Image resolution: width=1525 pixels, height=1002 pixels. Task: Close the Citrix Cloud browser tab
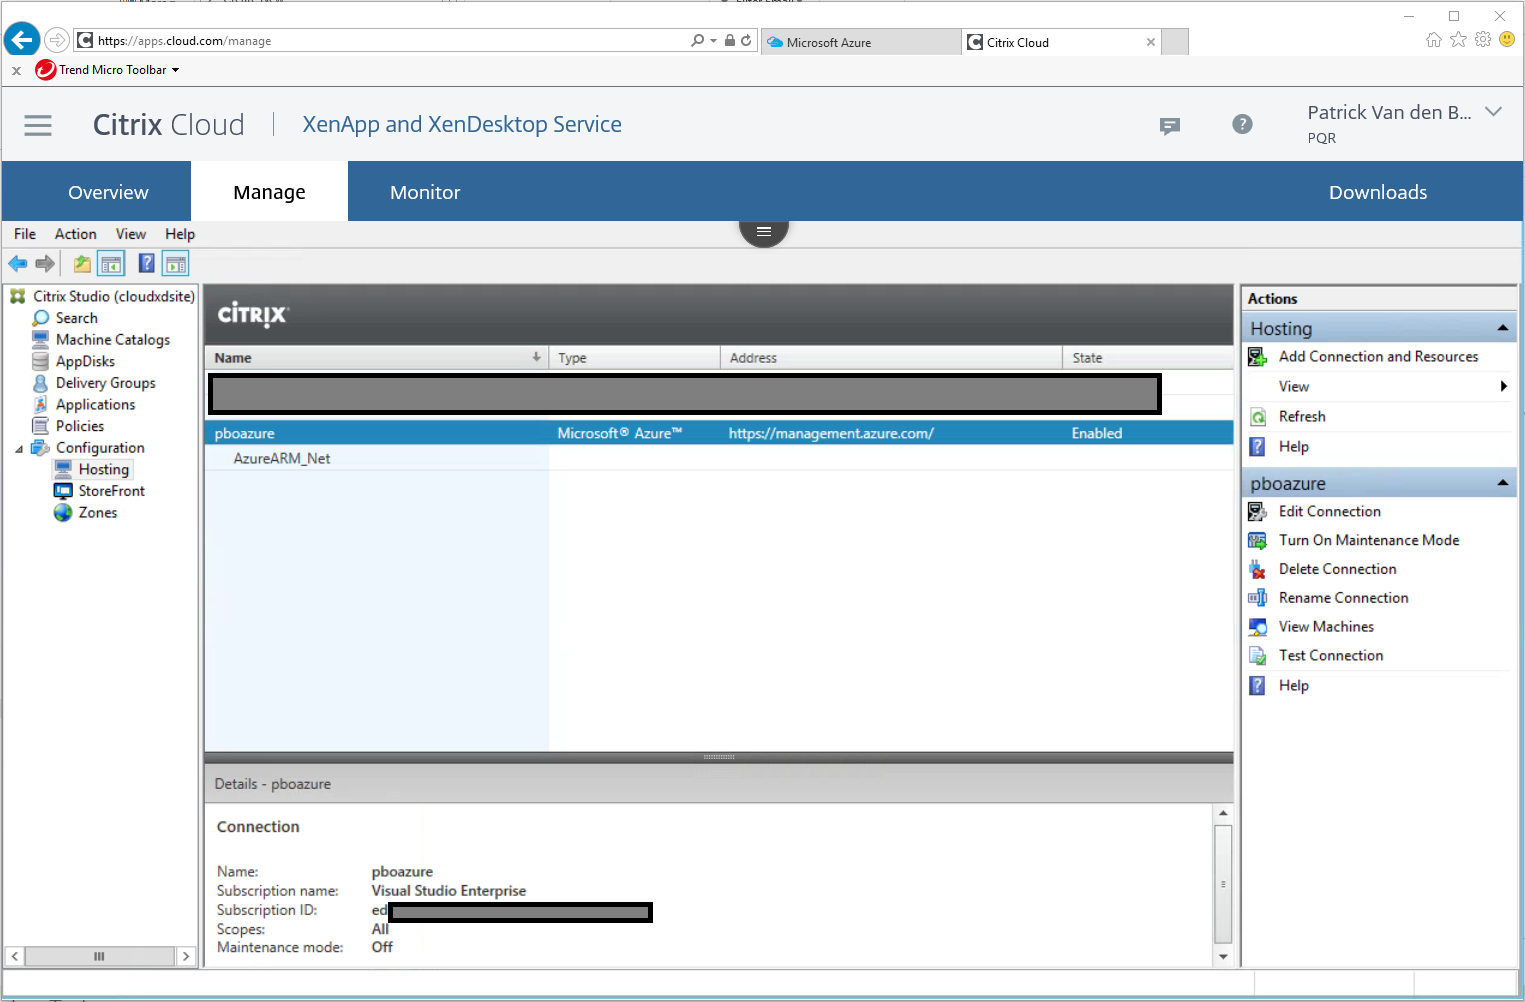pos(1150,42)
